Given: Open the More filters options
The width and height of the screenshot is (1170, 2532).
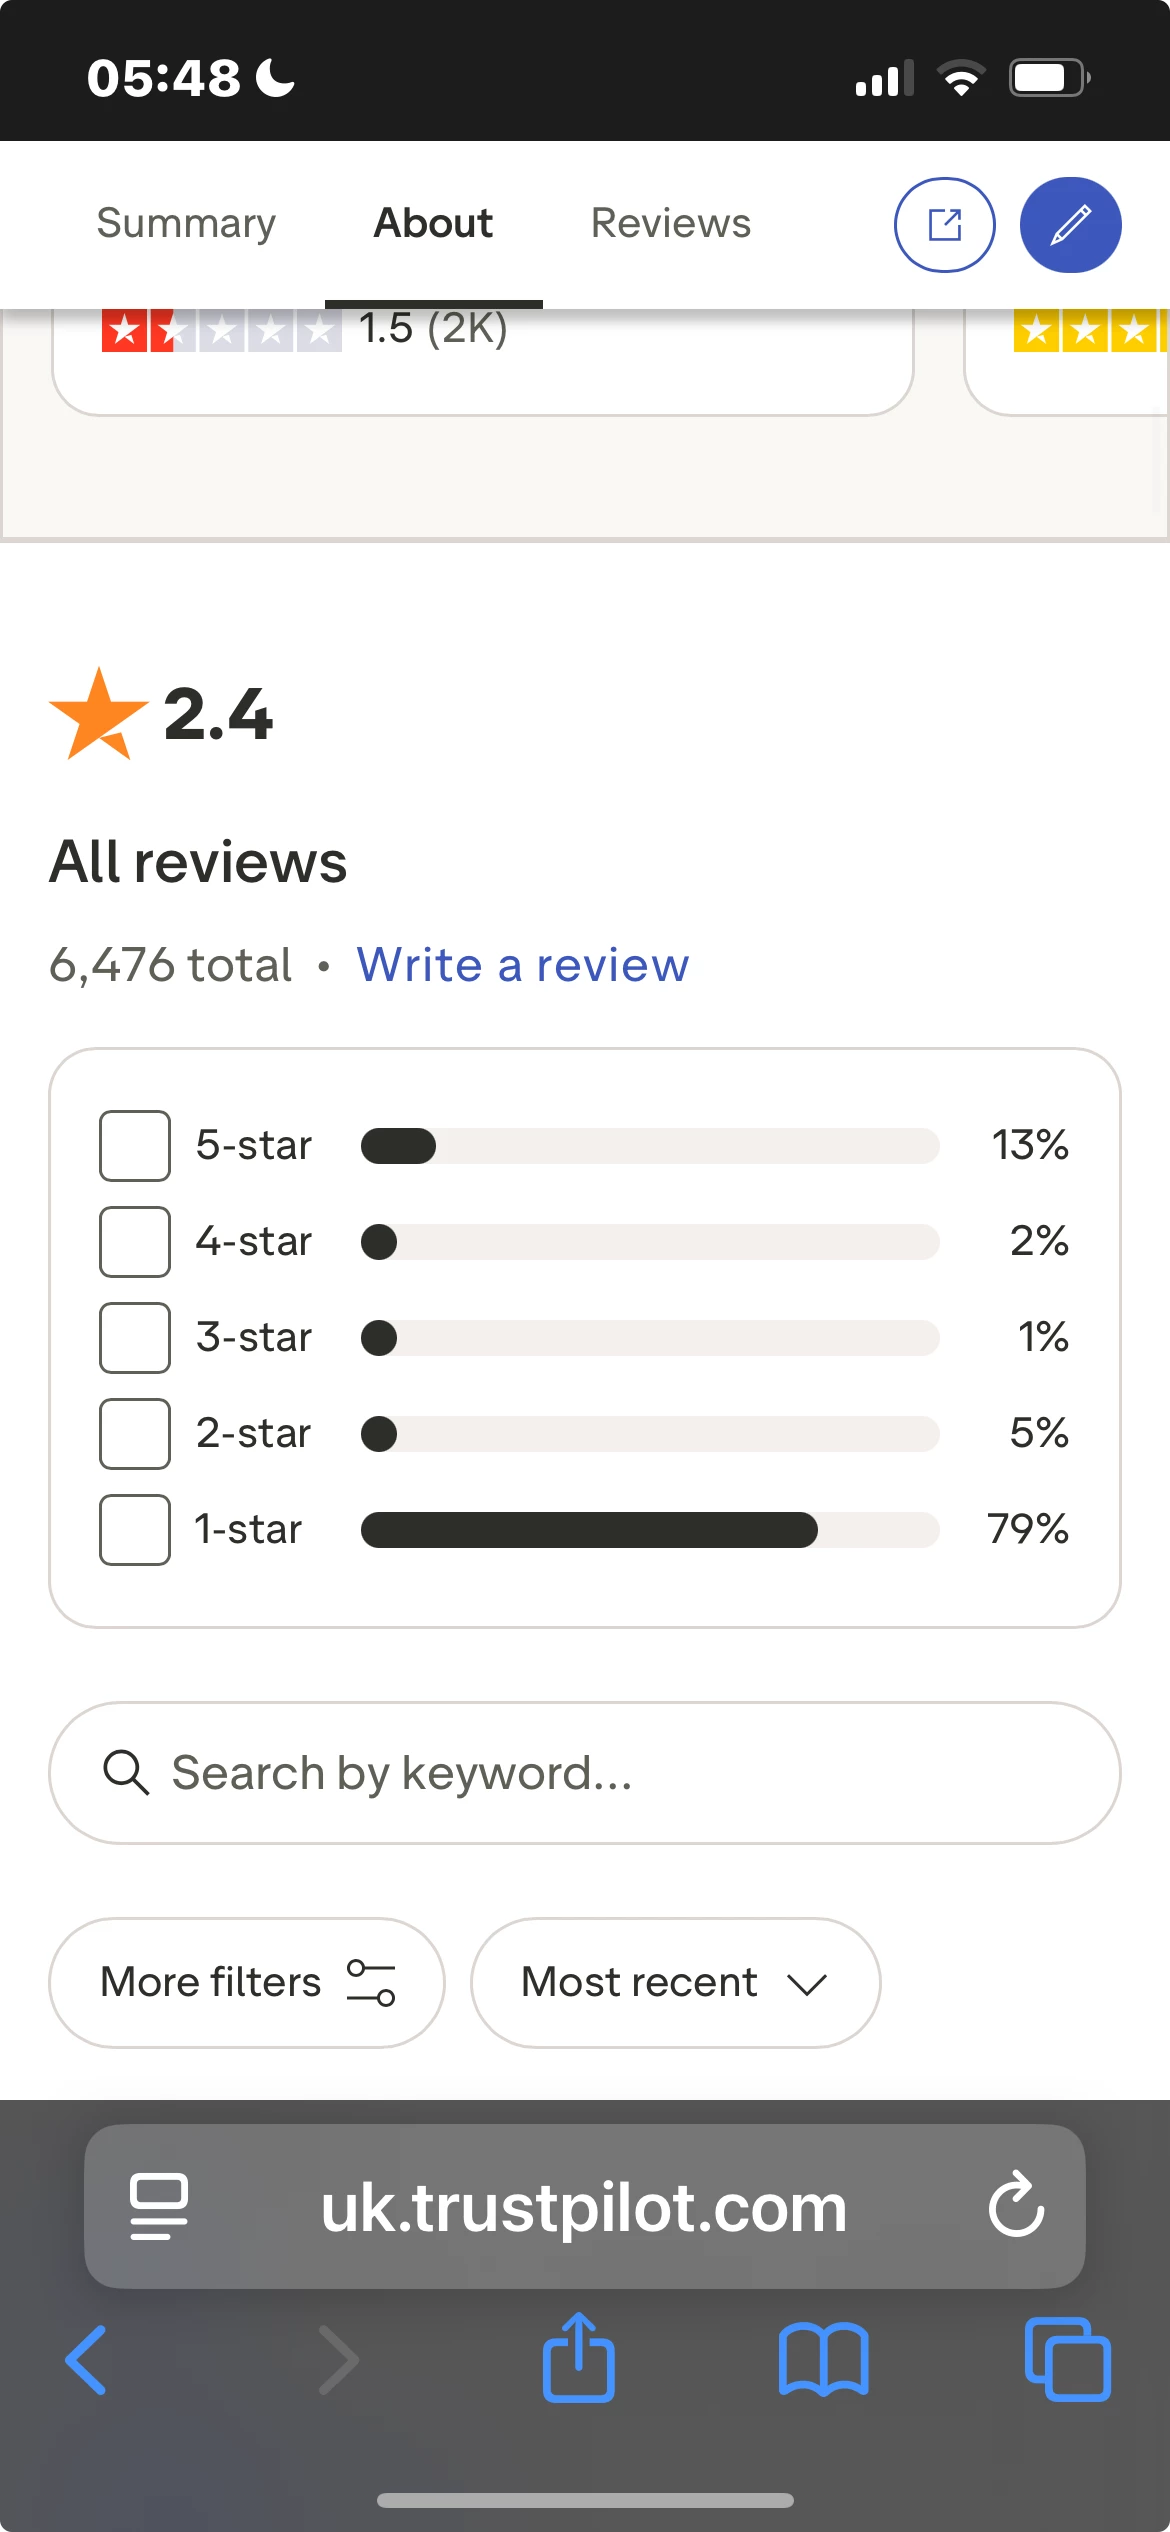Looking at the screenshot, I should (x=247, y=1983).
